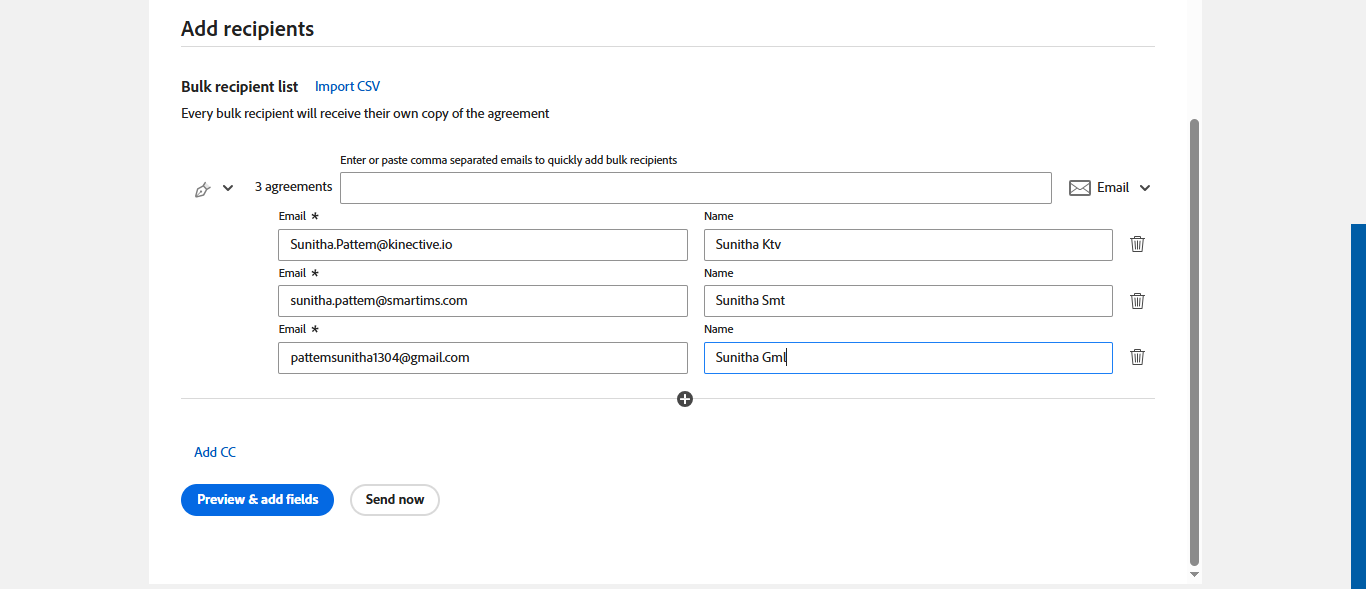Open the Import CSV link
Screen dimensions: 1366x589
347,87
